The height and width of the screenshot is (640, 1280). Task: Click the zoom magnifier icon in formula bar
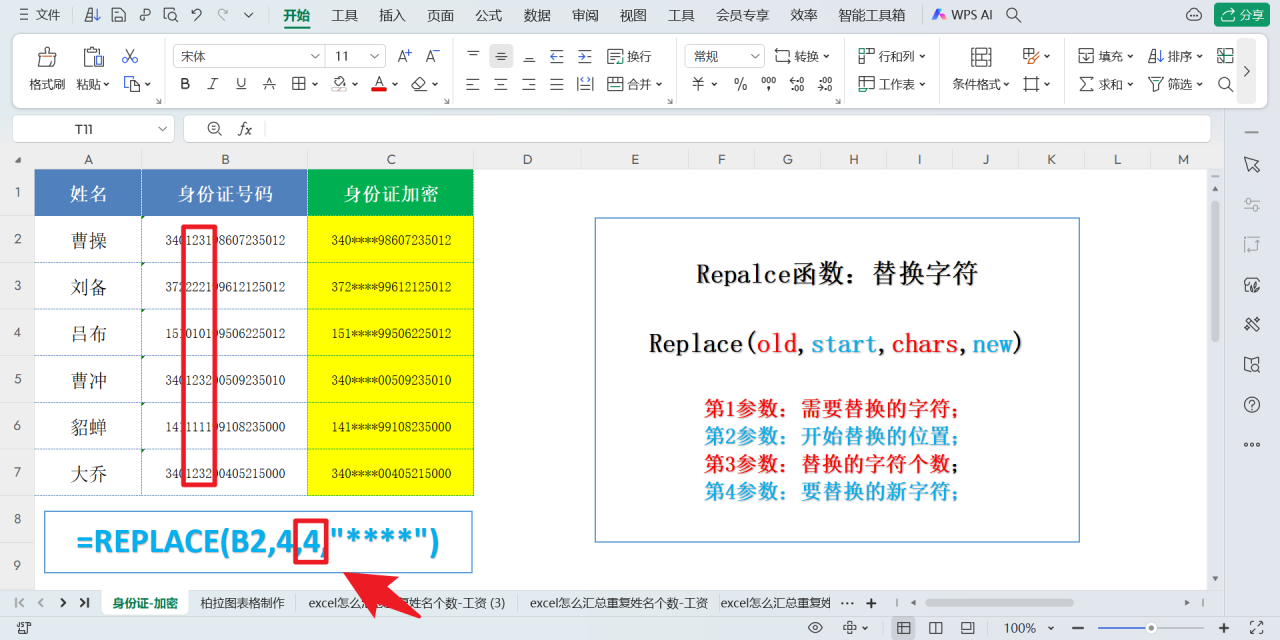(214, 129)
